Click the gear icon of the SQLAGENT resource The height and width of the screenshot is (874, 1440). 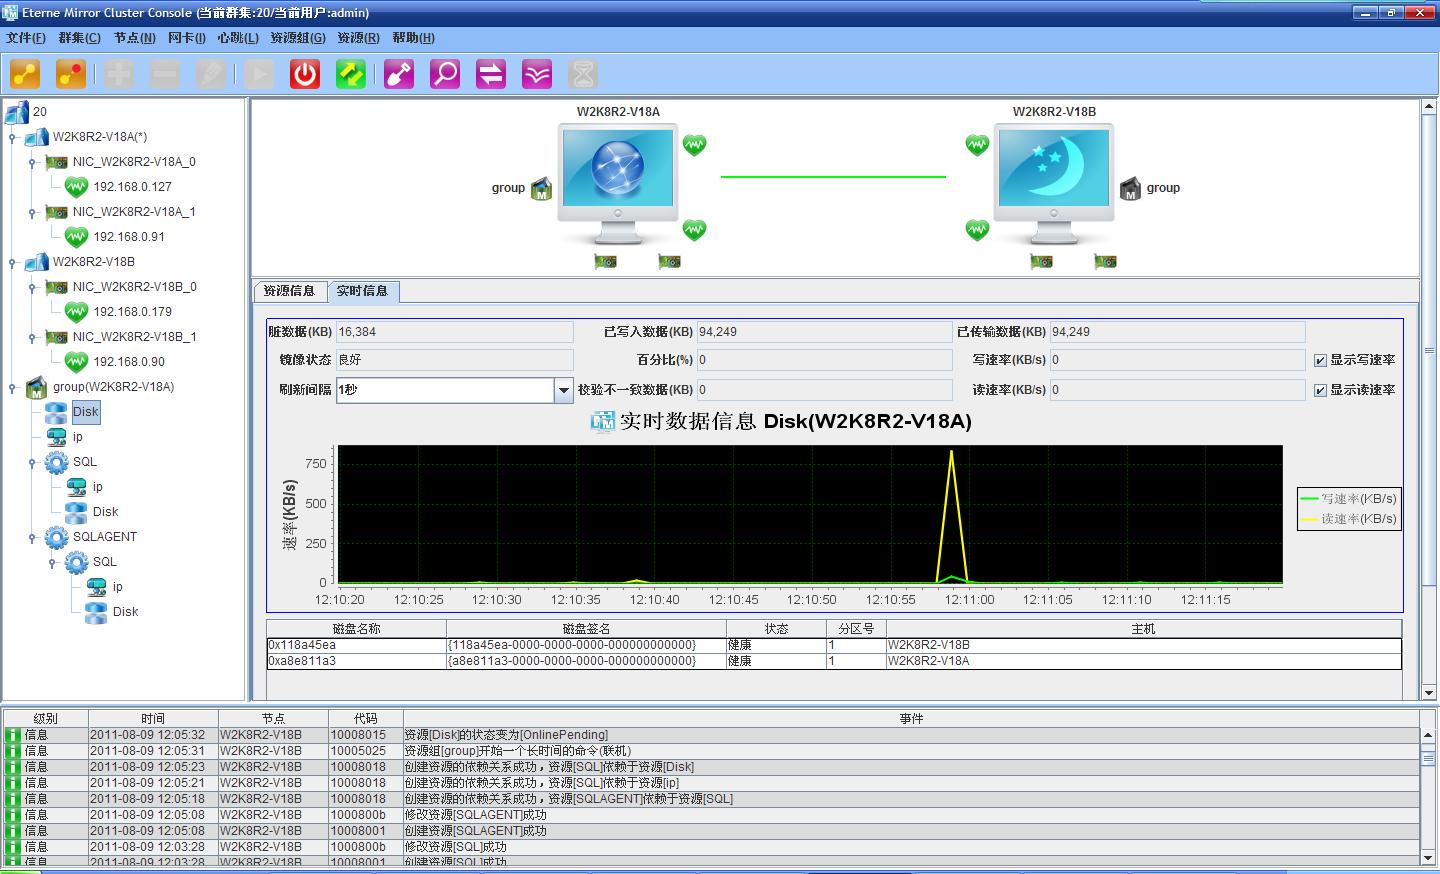coord(56,537)
